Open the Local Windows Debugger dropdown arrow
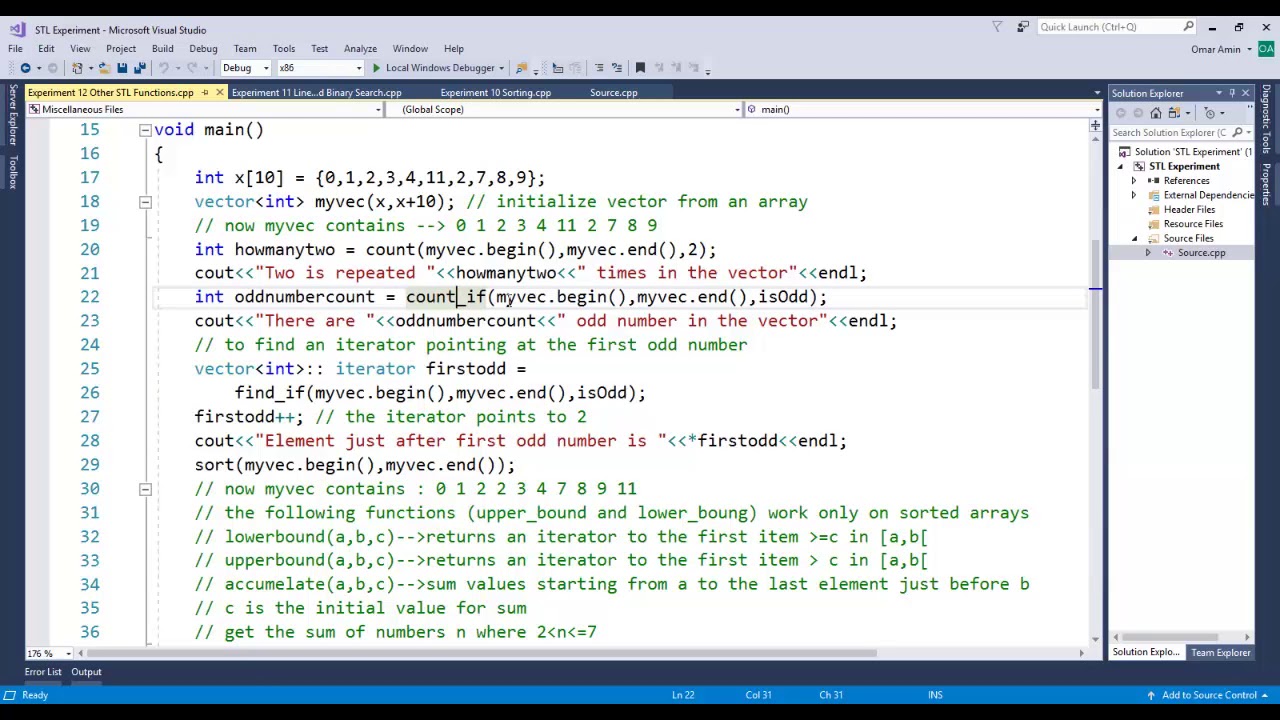Image resolution: width=1280 pixels, height=720 pixels. point(502,68)
